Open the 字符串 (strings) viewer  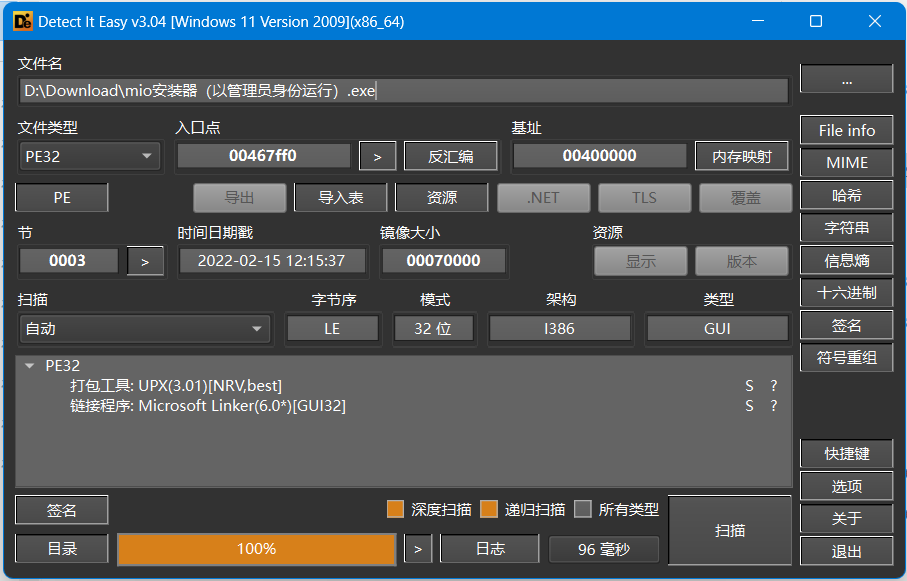(846, 228)
